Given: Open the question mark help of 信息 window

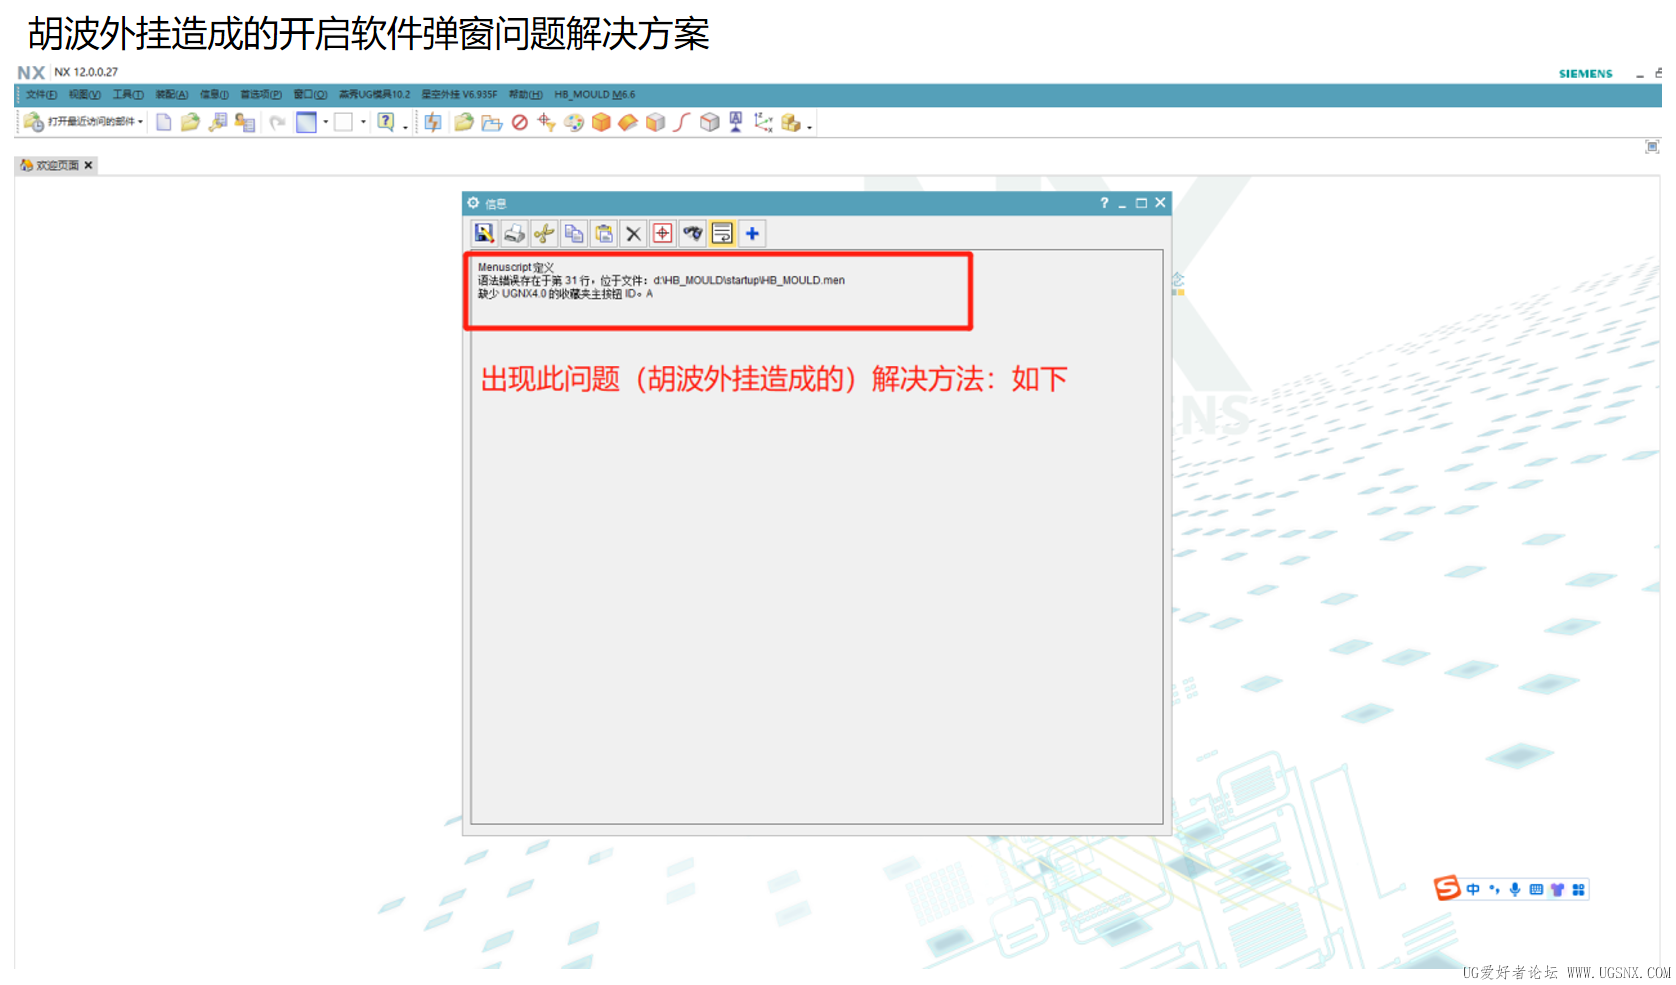Looking at the screenshot, I should (1104, 203).
